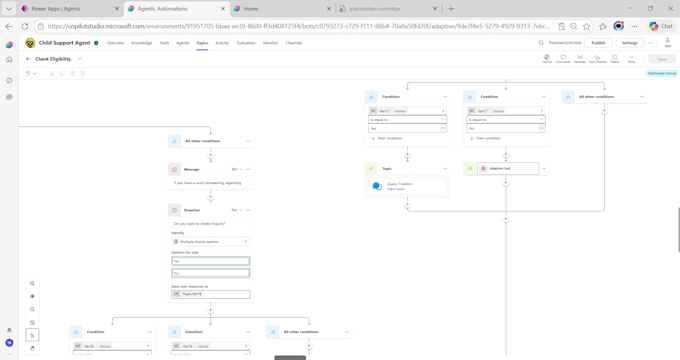Select the hand pan tool on canvas
Viewport: 680px width, 360px height.
[32, 348]
